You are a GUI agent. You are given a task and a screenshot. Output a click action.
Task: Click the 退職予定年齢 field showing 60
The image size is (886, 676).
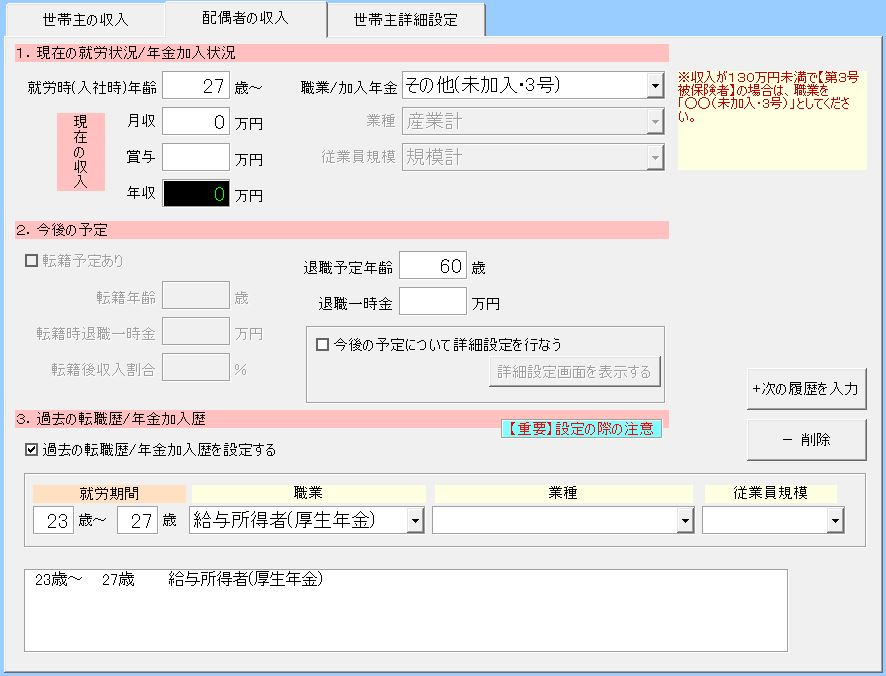(432, 266)
